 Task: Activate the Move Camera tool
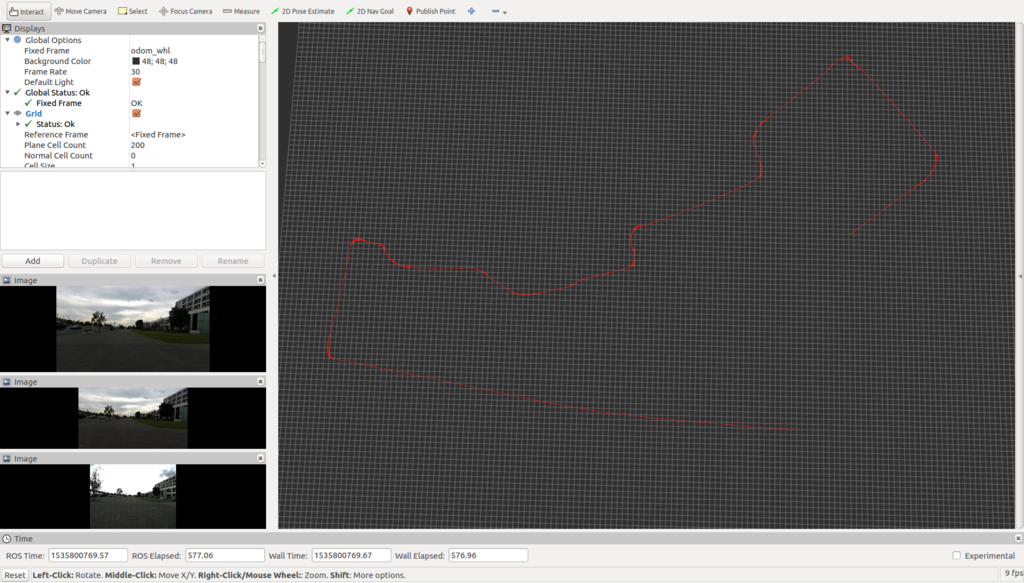80,11
